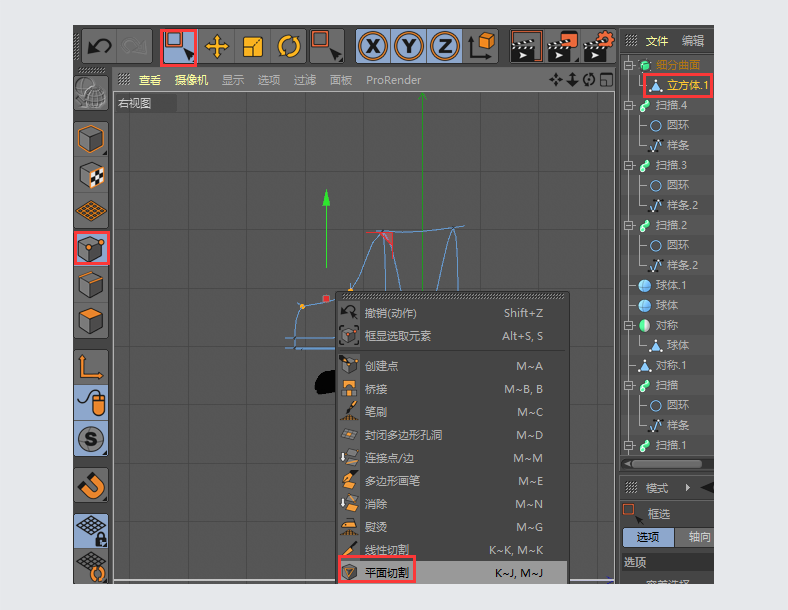
Task: Activate Edges mode cube icon
Action: coord(91,284)
